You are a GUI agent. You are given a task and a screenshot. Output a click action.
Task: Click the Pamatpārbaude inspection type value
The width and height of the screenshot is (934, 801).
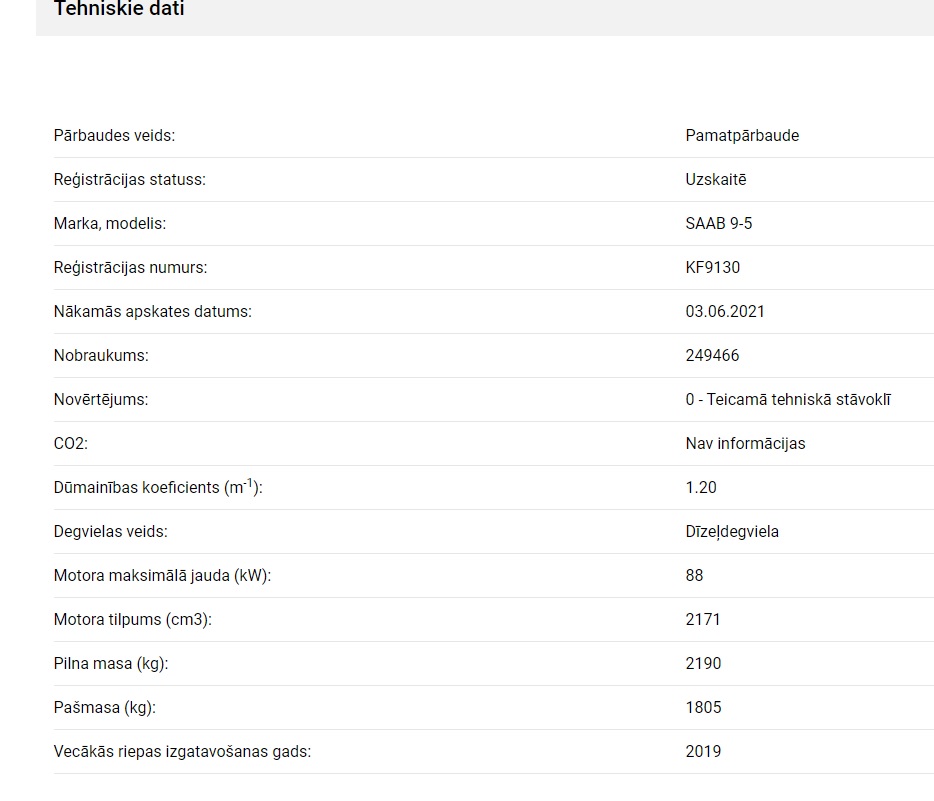742,136
